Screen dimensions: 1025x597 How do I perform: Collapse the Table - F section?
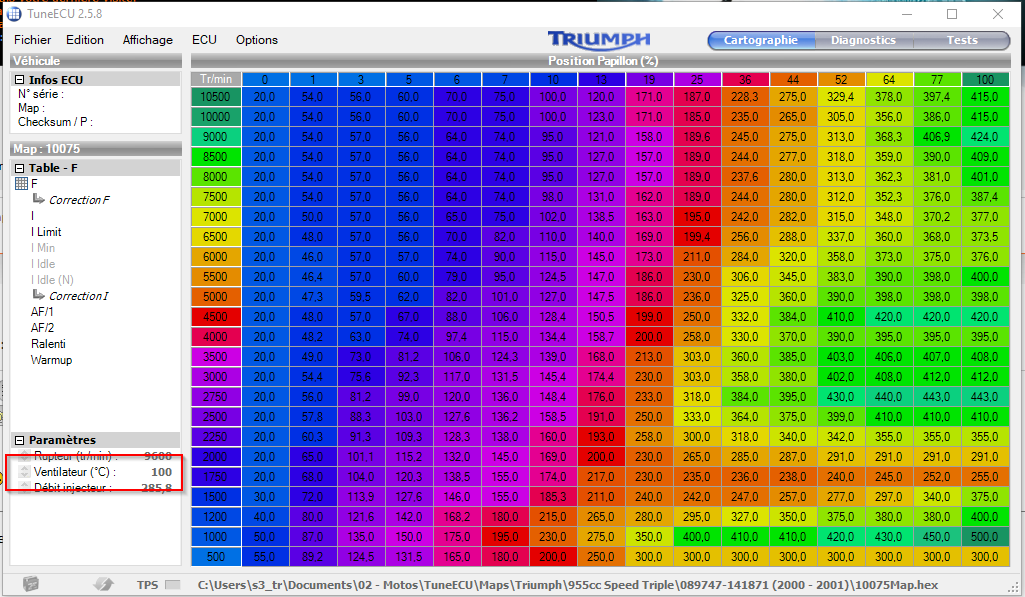click(x=19, y=168)
